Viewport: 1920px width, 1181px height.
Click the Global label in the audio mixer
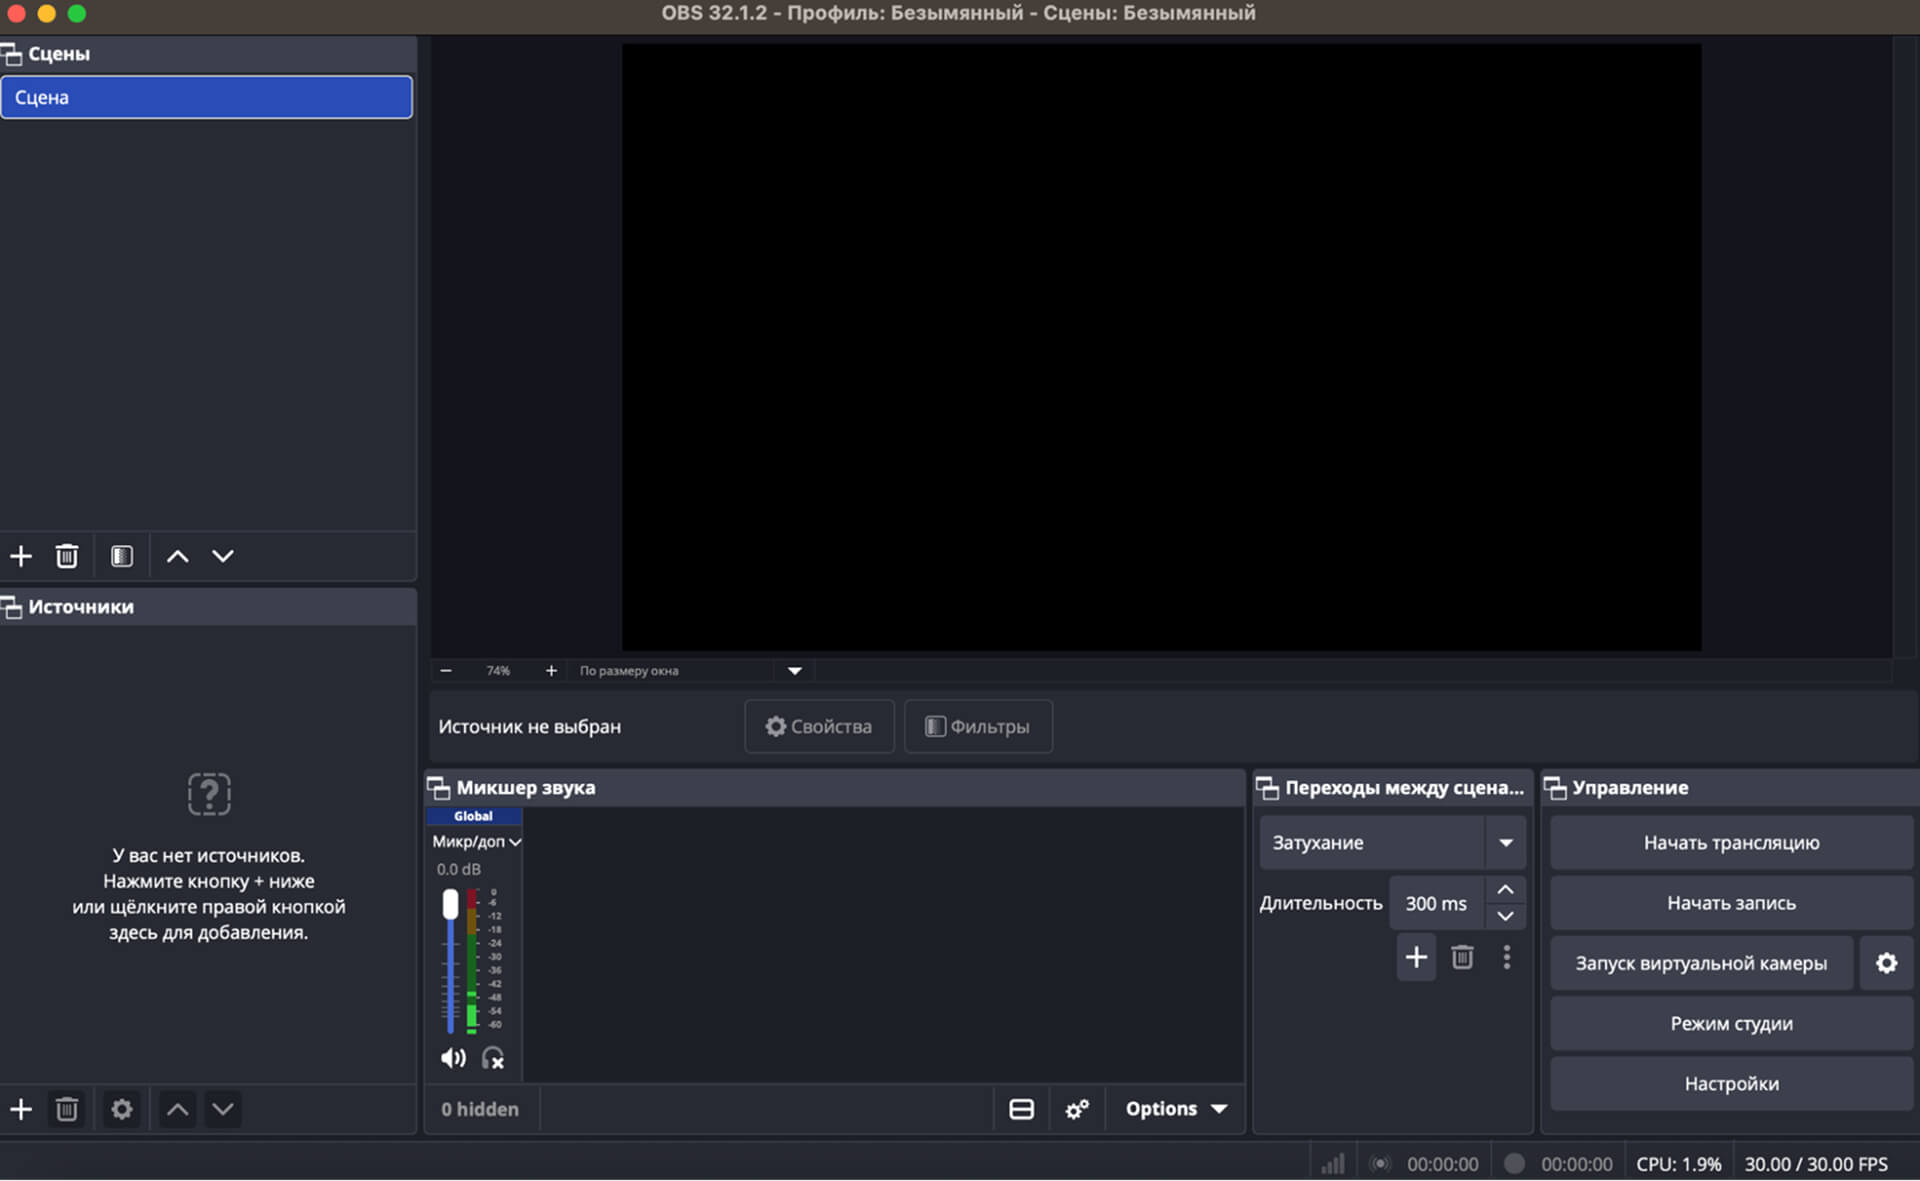click(x=473, y=816)
